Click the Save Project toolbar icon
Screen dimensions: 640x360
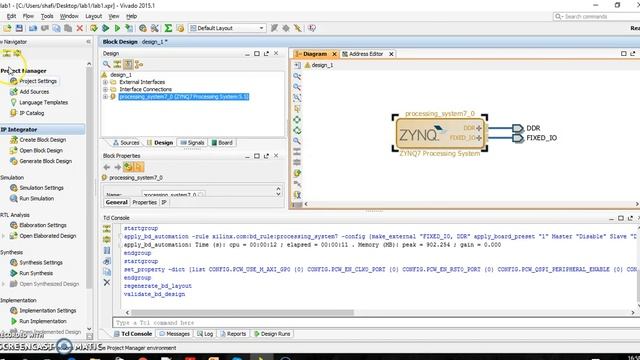pos(19,28)
